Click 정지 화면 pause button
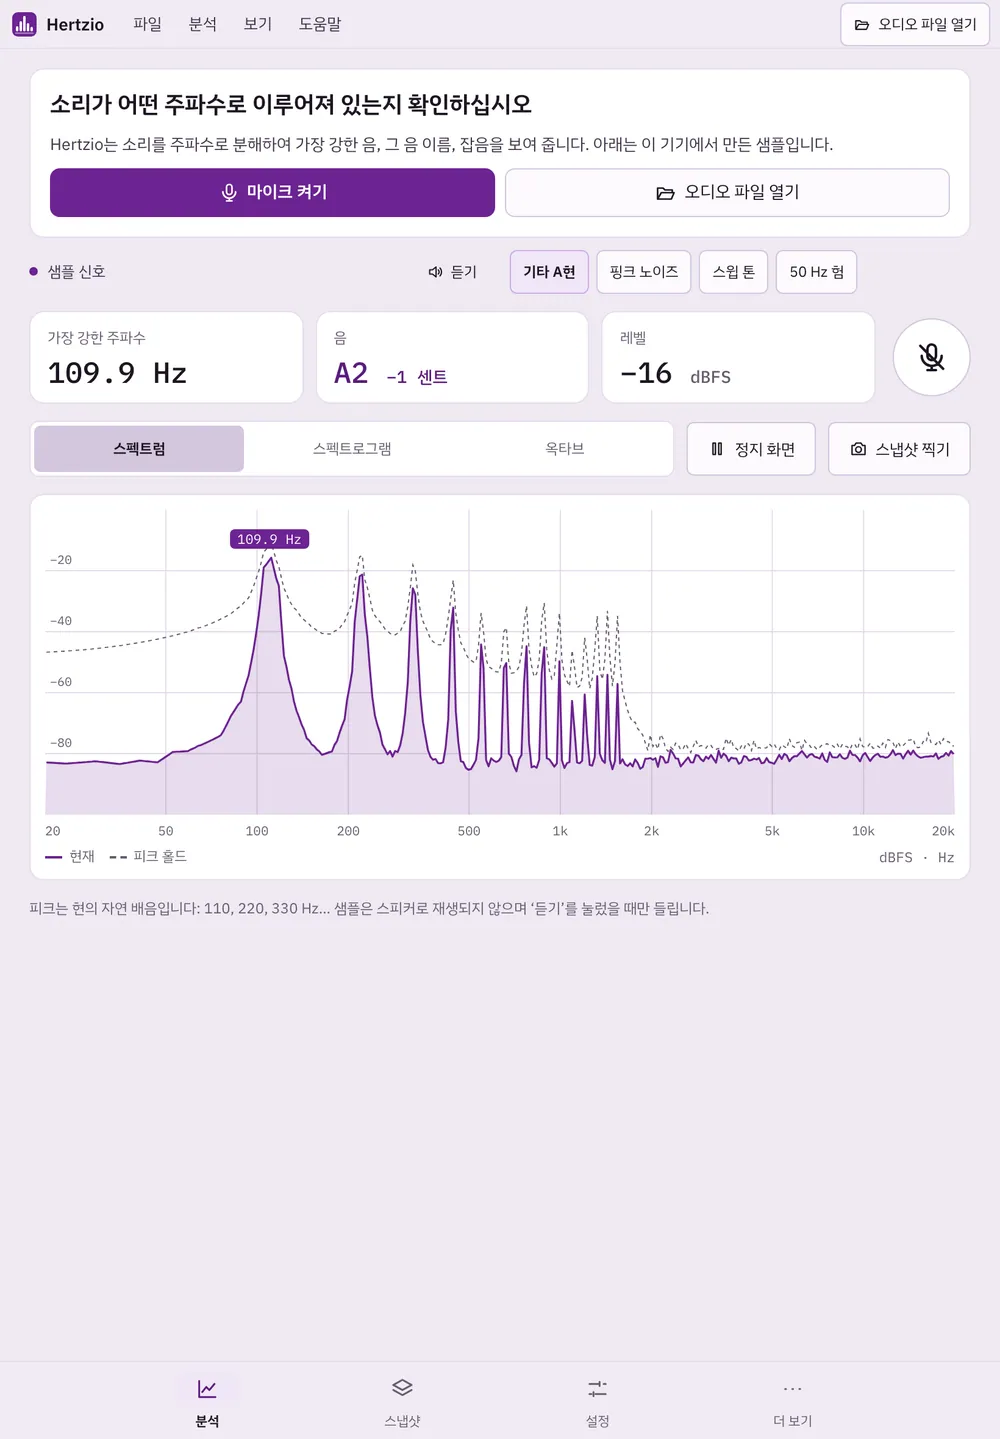The width and height of the screenshot is (1000, 1439). 751,449
